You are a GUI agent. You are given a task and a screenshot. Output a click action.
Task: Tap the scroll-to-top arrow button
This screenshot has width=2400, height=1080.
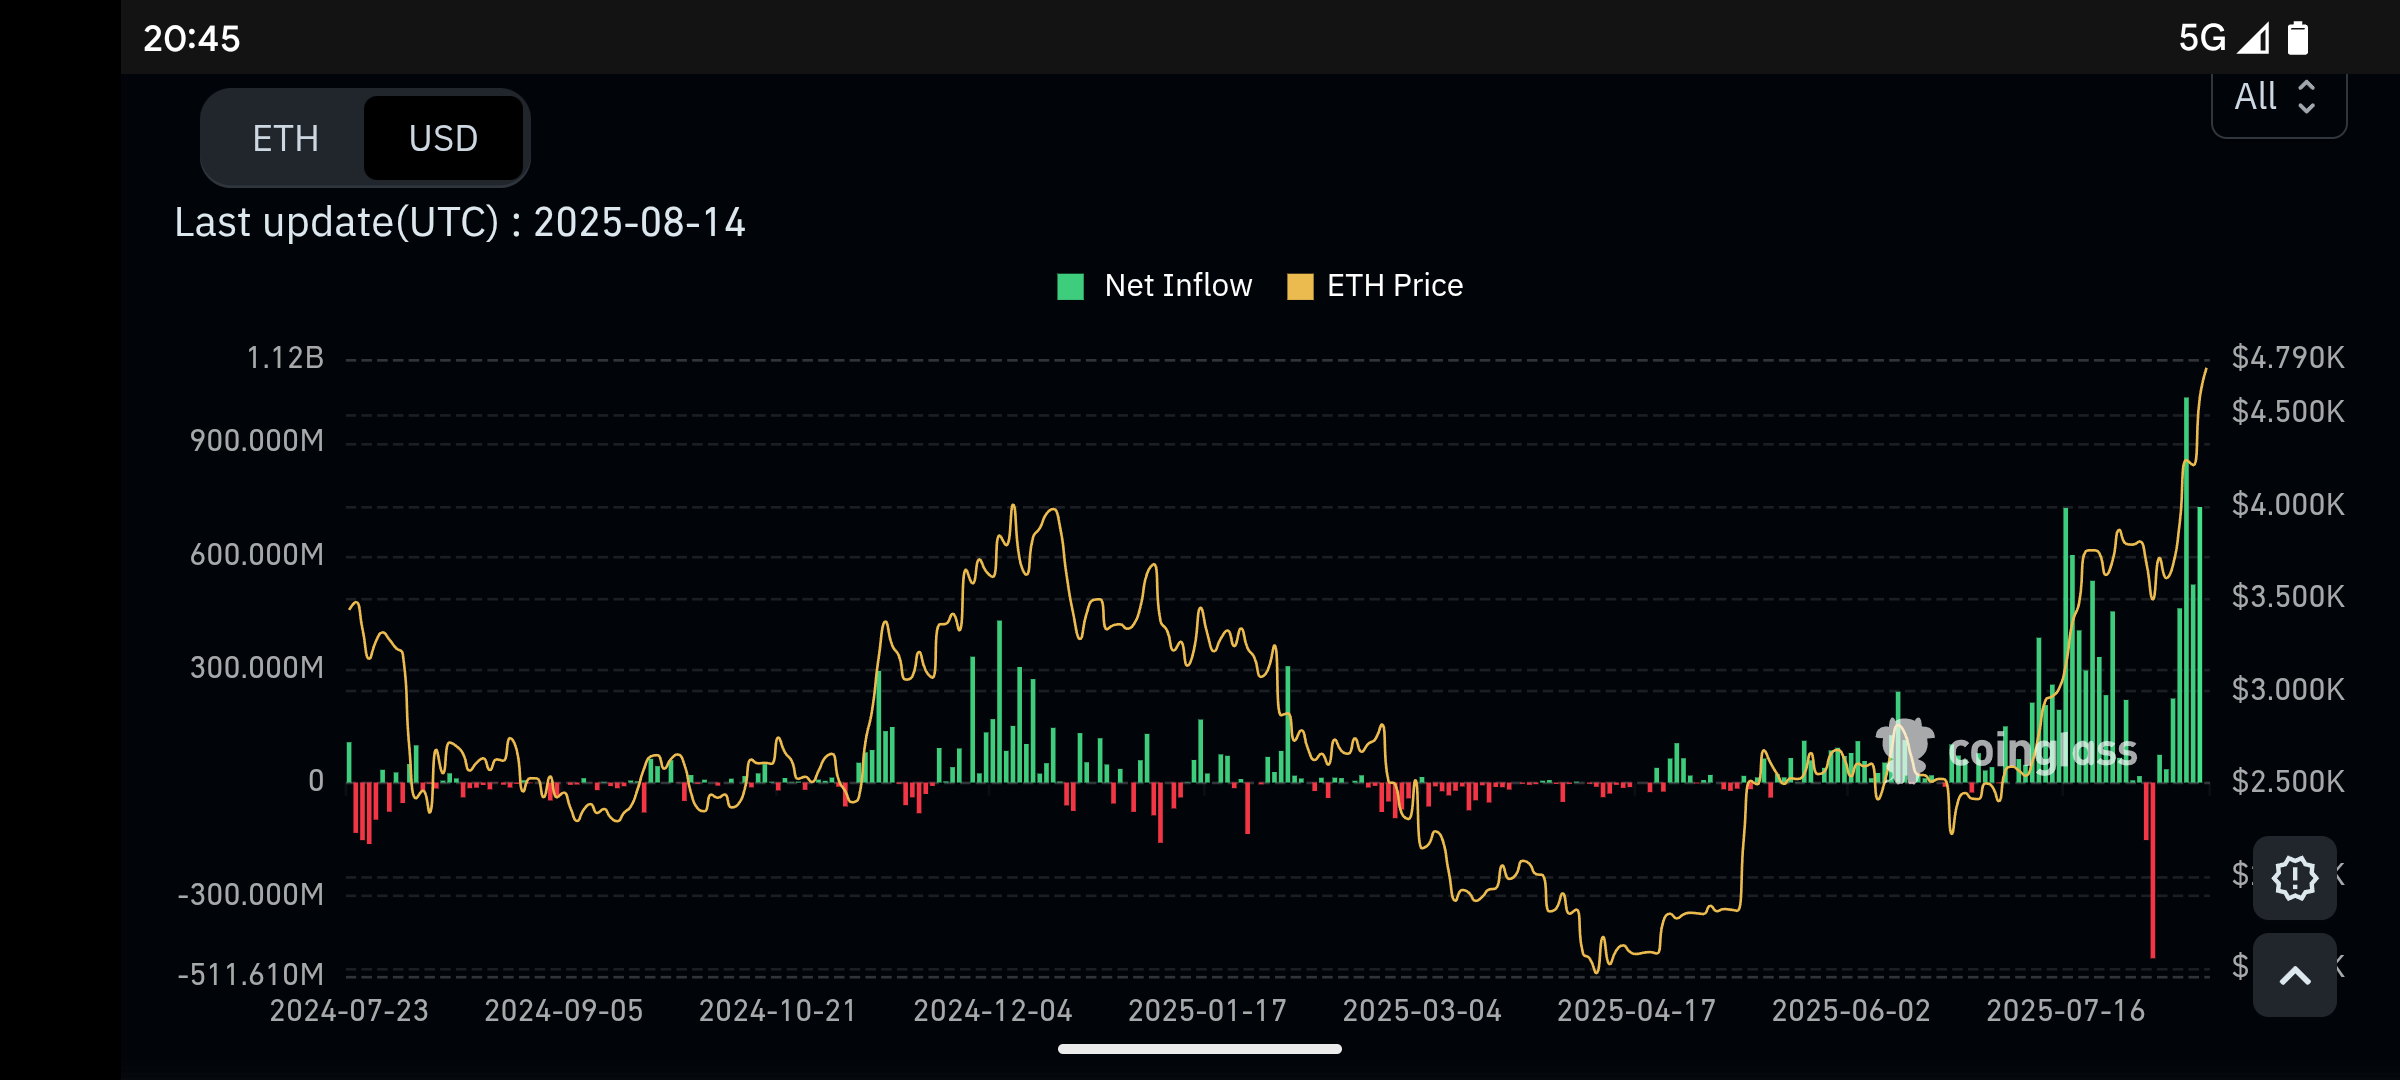click(2294, 976)
